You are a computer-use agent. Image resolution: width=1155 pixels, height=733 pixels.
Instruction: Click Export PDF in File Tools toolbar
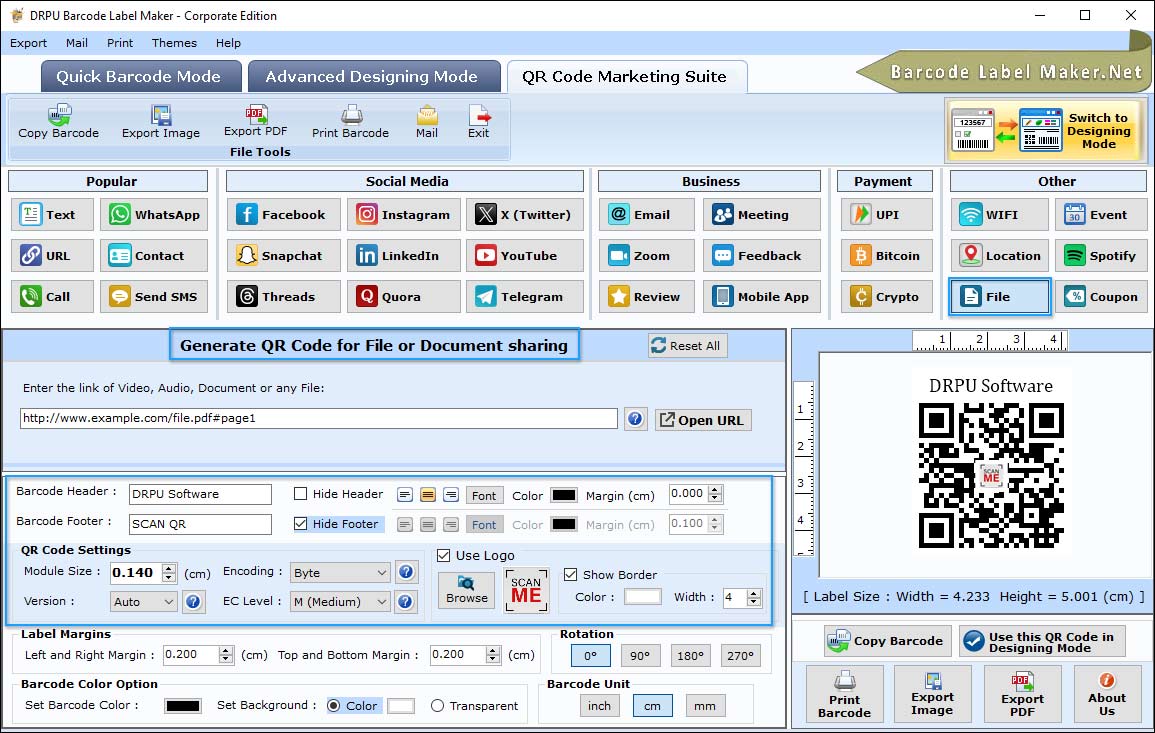[256, 122]
